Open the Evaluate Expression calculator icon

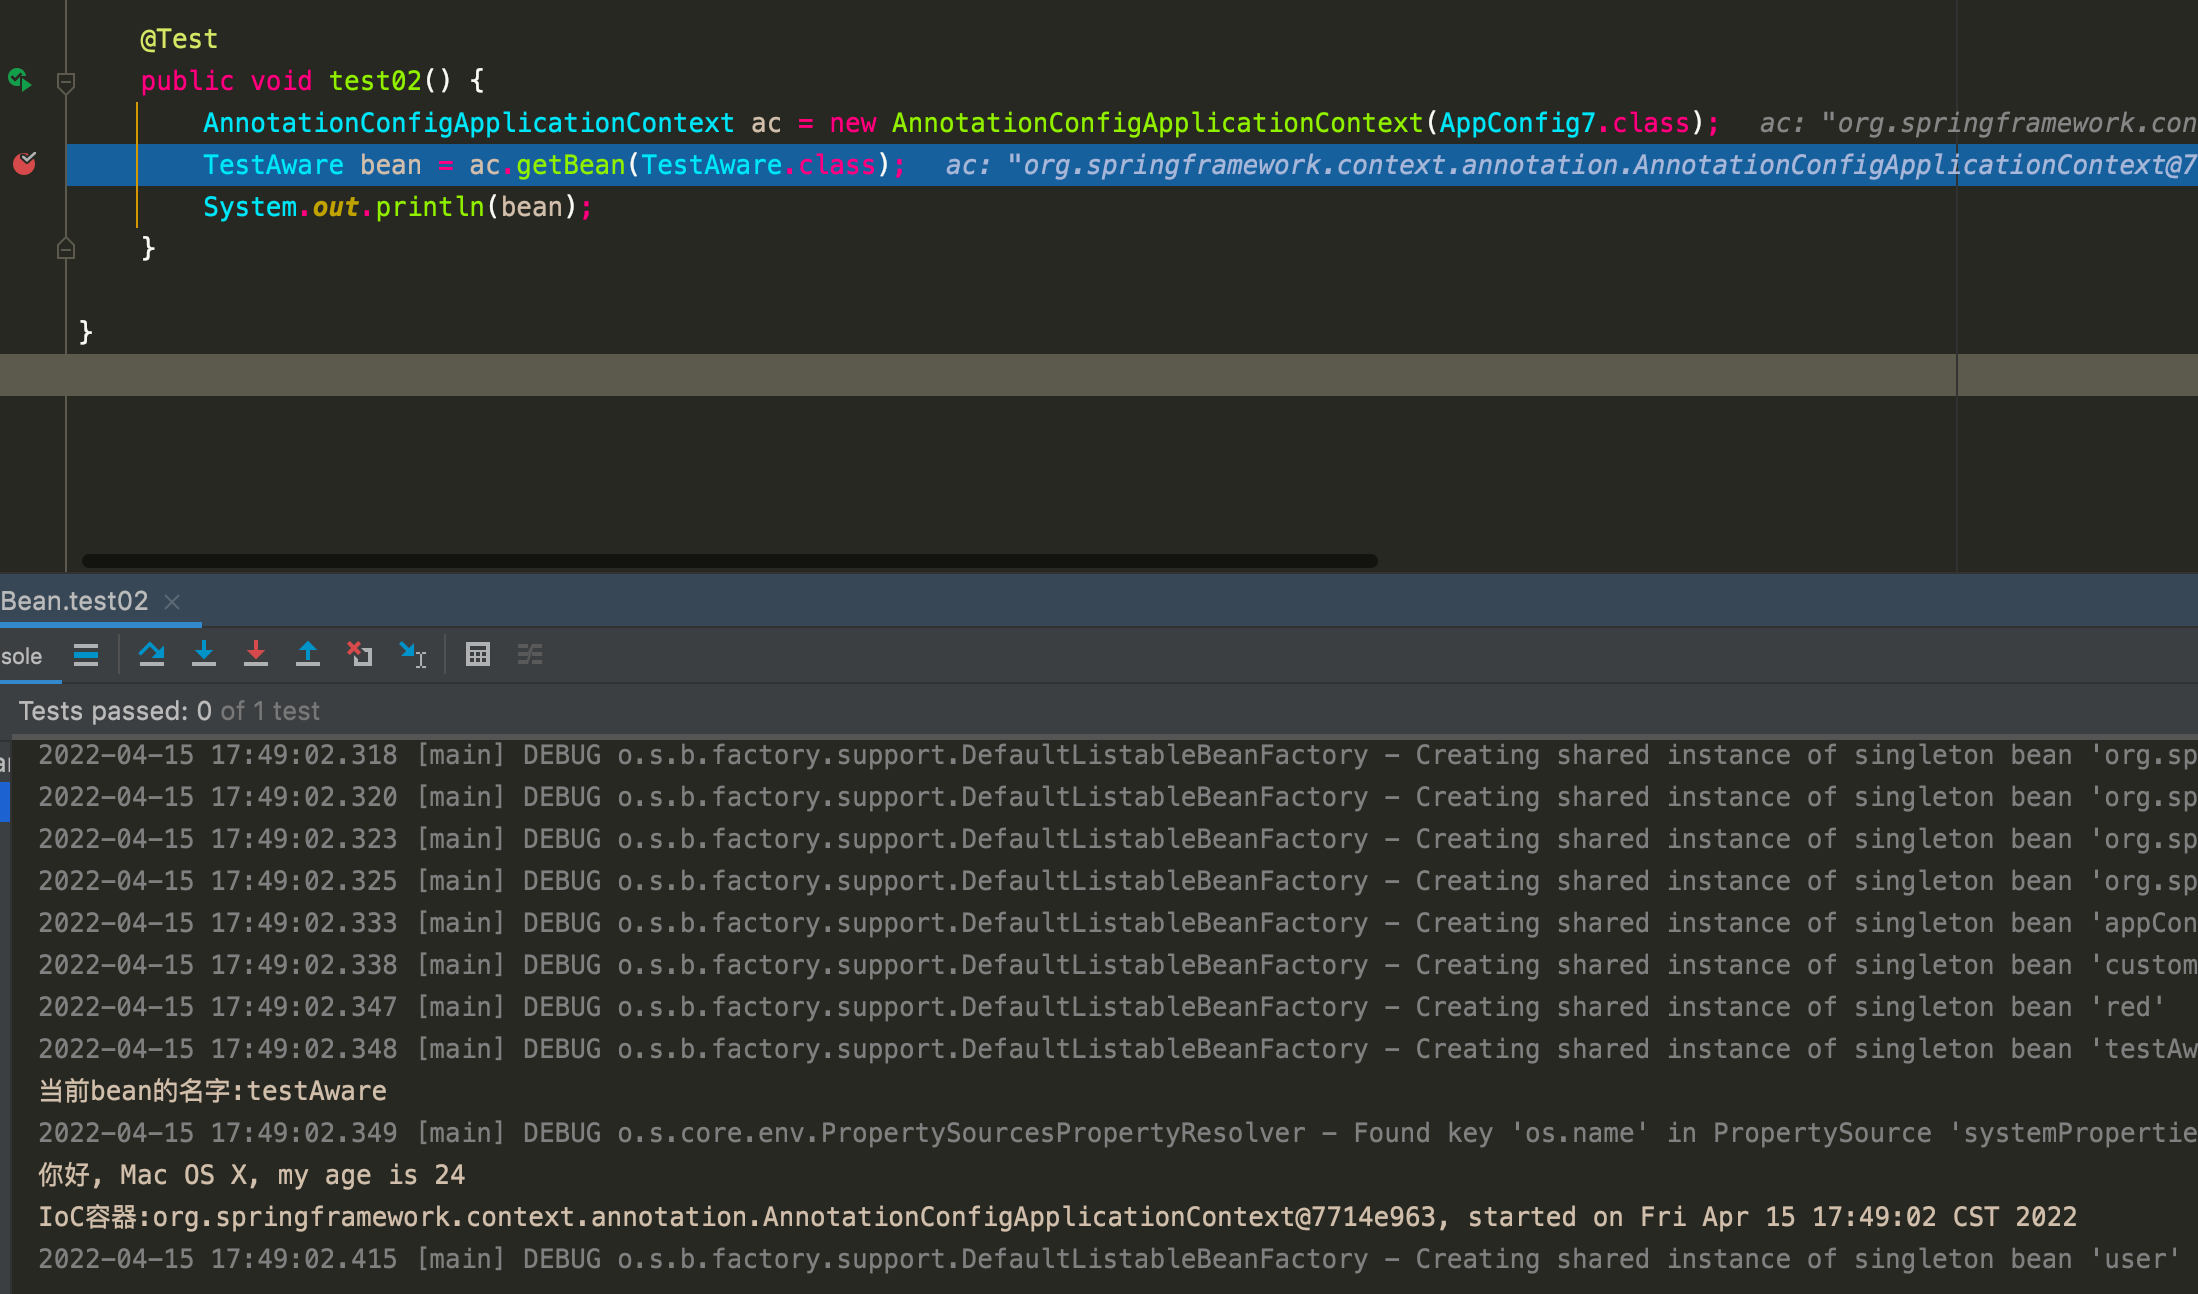[x=478, y=655]
